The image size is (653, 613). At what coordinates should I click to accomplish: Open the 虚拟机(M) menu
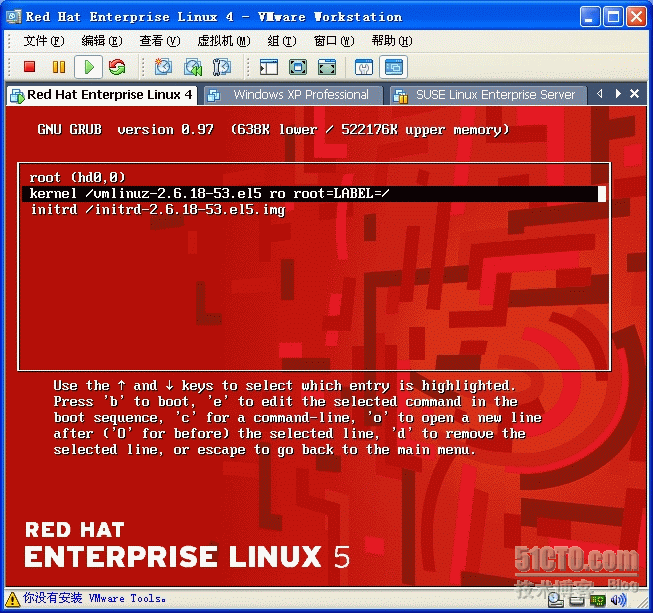(224, 41)
